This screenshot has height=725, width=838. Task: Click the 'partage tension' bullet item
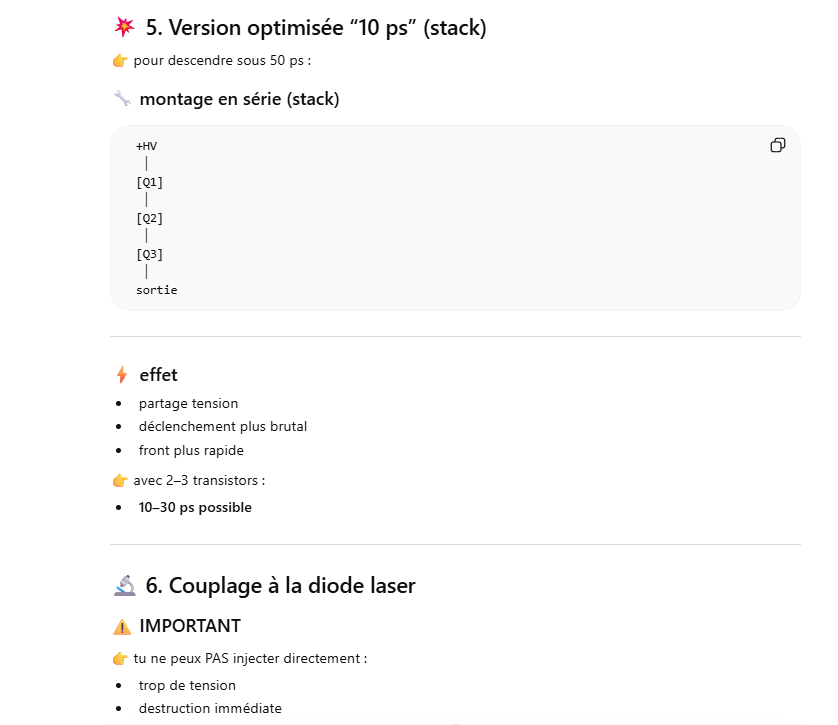188,403
